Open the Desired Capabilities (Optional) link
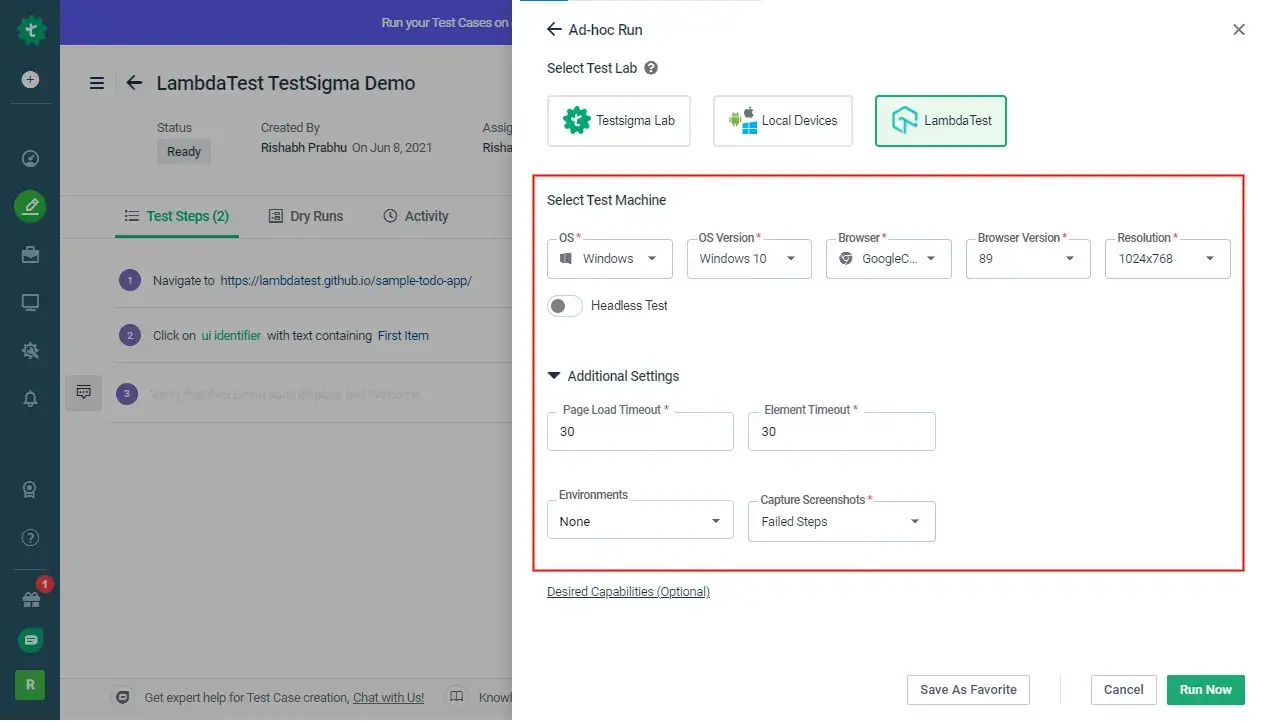The height and width of the screenshot is (722, 1282). (628, 592)
